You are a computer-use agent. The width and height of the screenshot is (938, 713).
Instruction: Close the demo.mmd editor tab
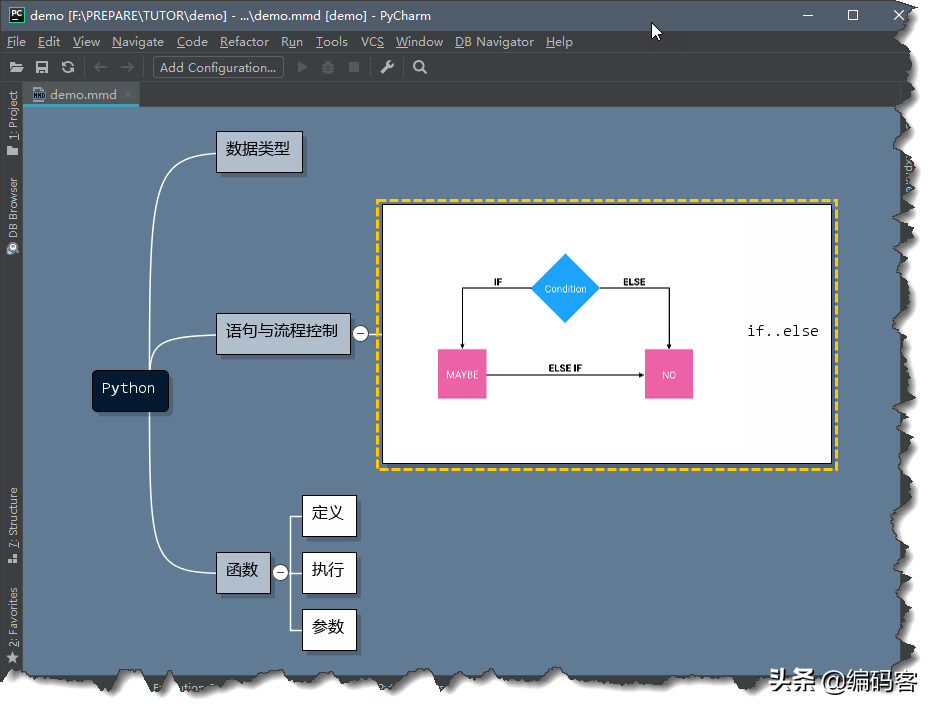(128, 94)
